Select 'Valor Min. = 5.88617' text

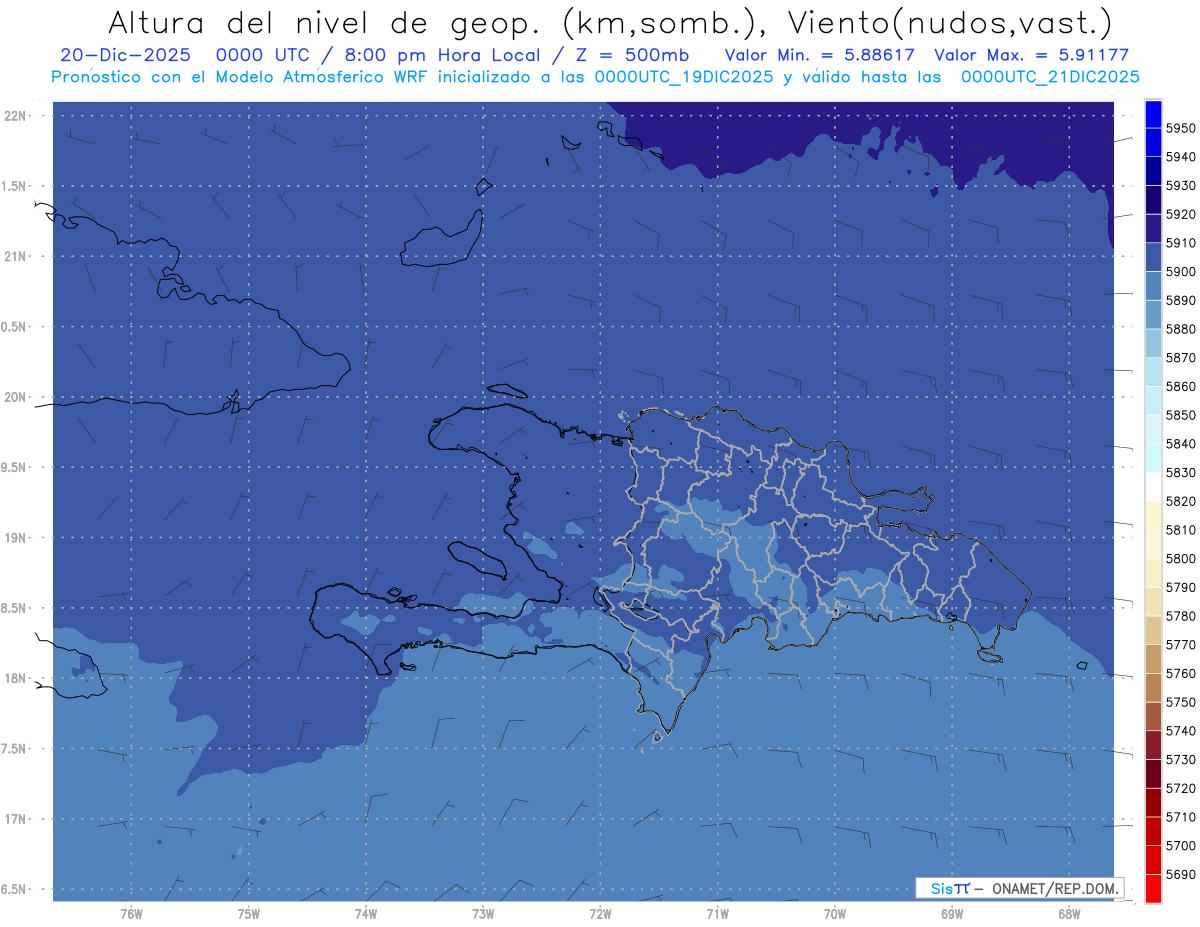(x=819, y=55)
